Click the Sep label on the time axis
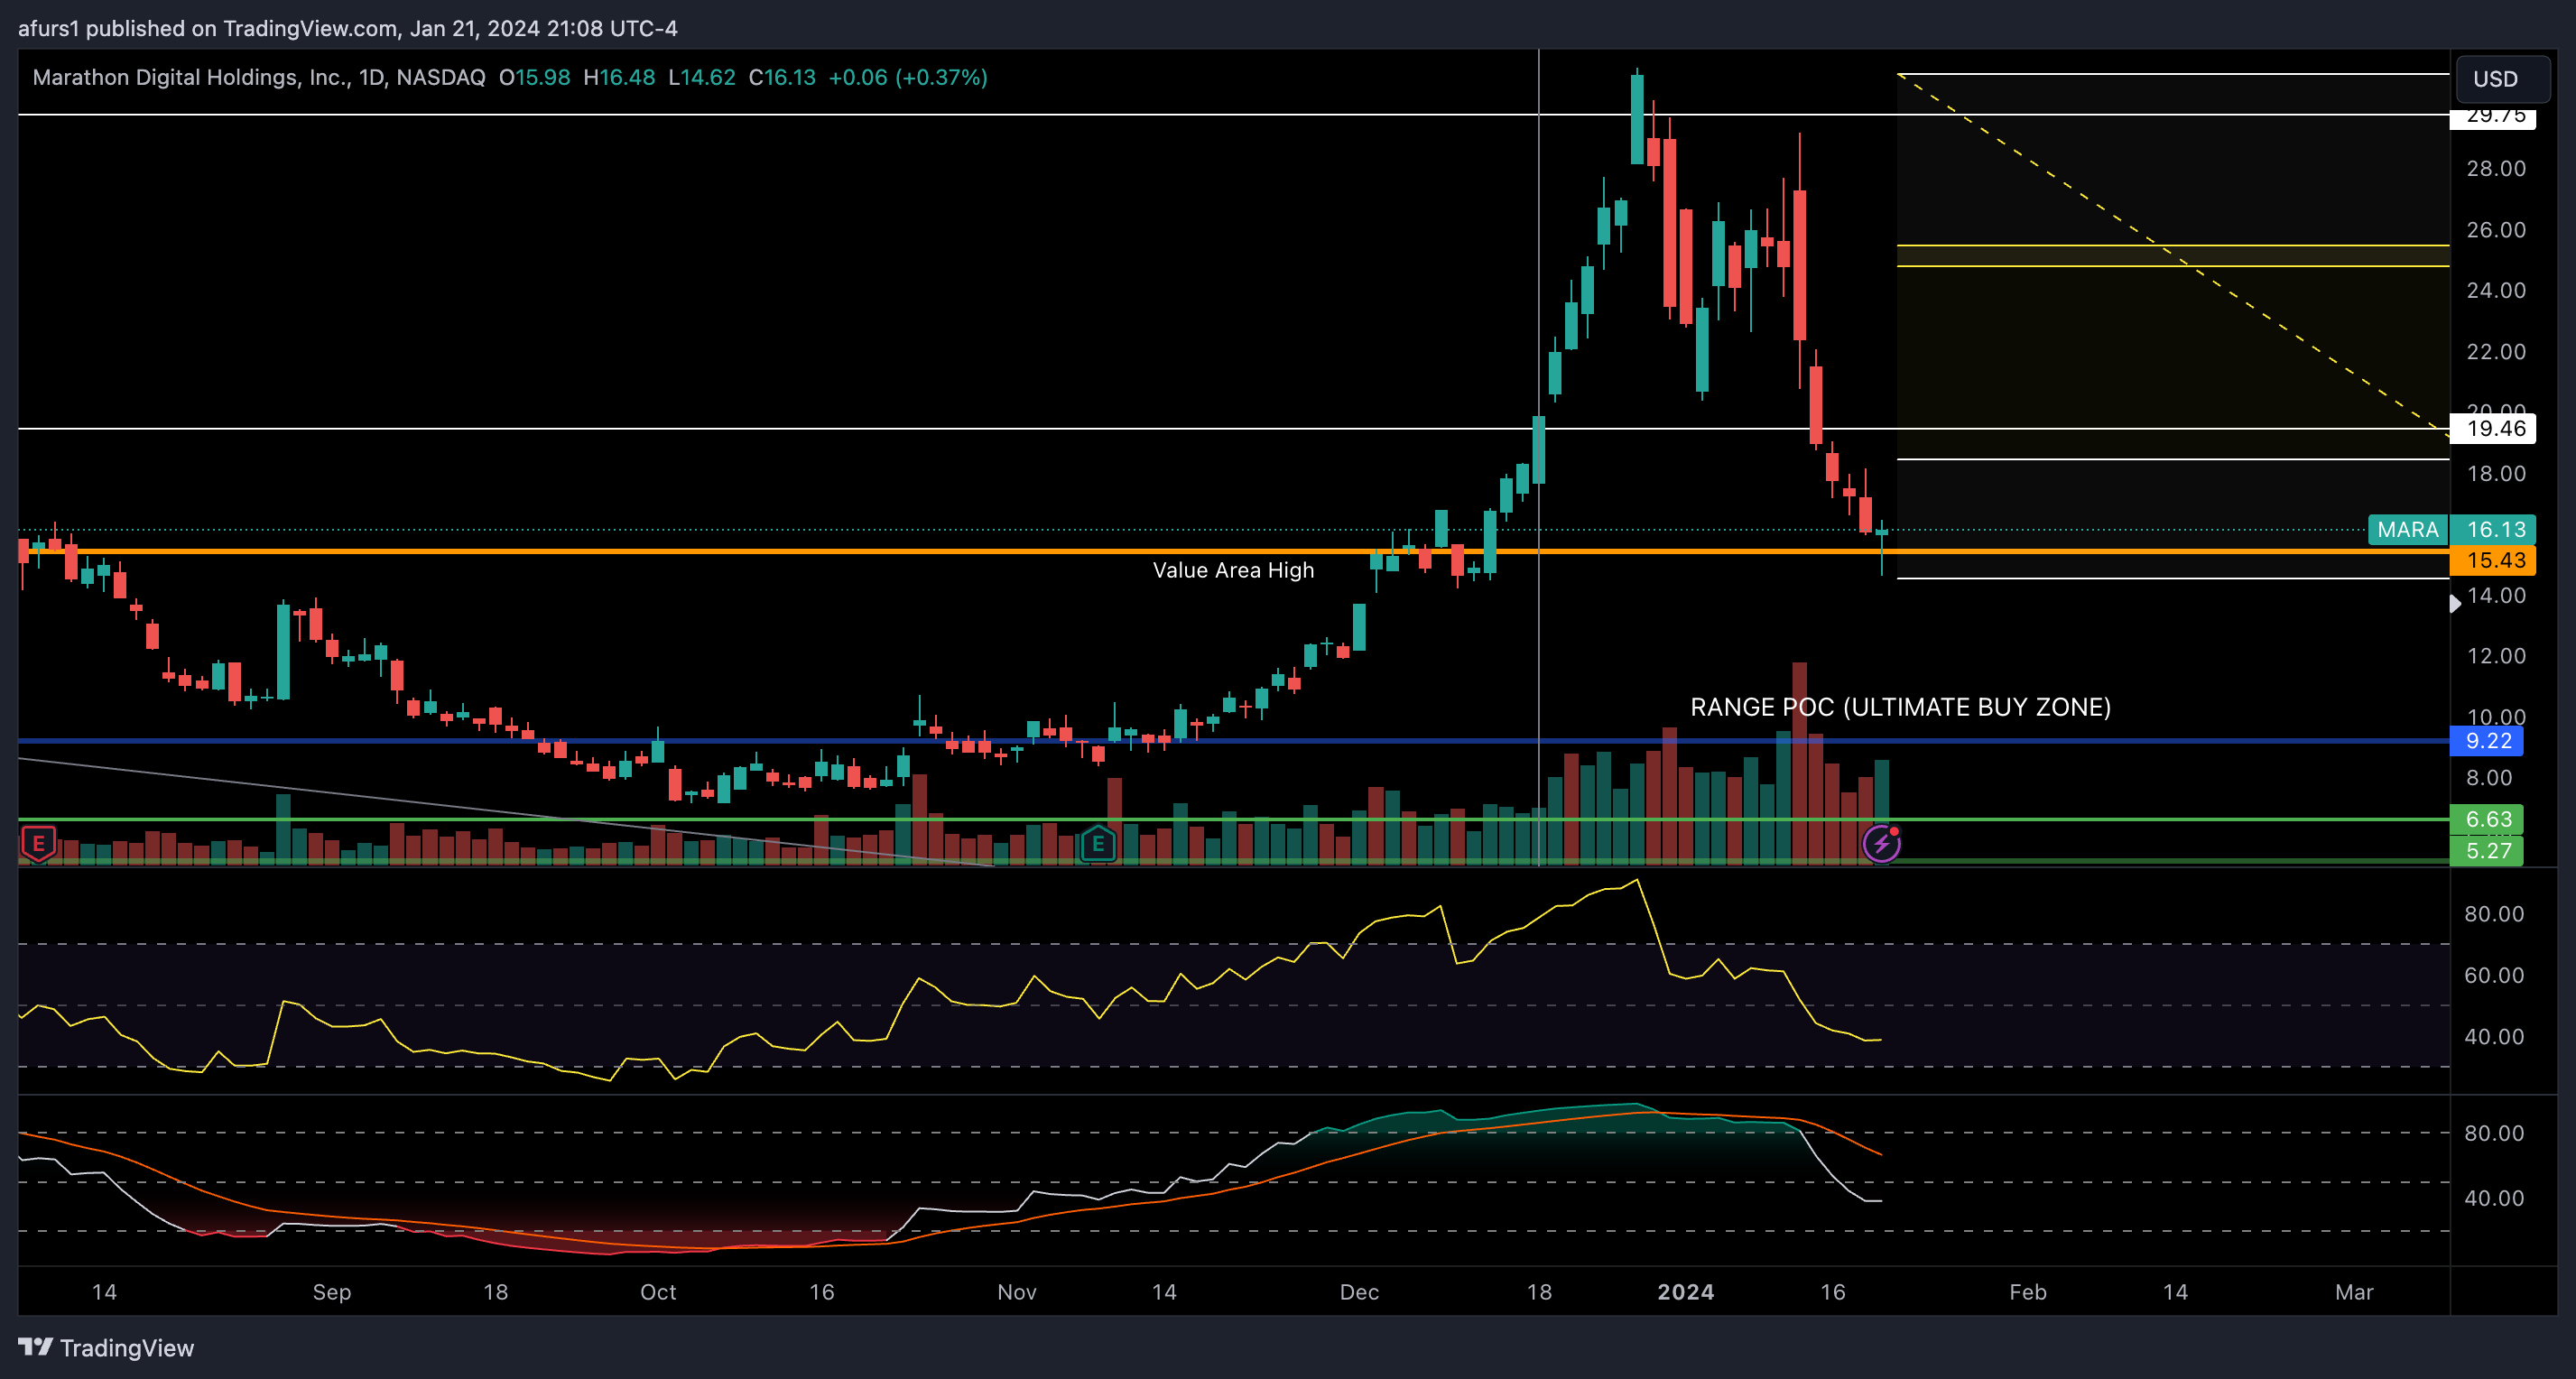Screen dimensions: 2576x1379 coord(332,1292)
